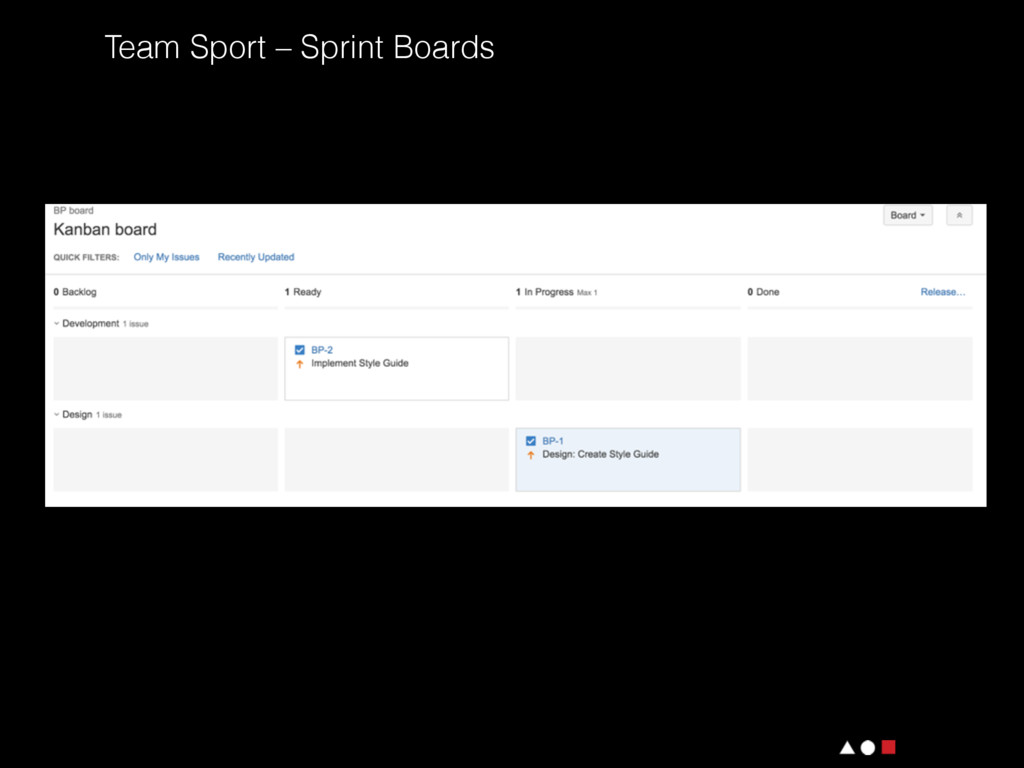Click the In Progress column header
The width and height of the screenshot is (1024, 768).
[x=548, y=292]
